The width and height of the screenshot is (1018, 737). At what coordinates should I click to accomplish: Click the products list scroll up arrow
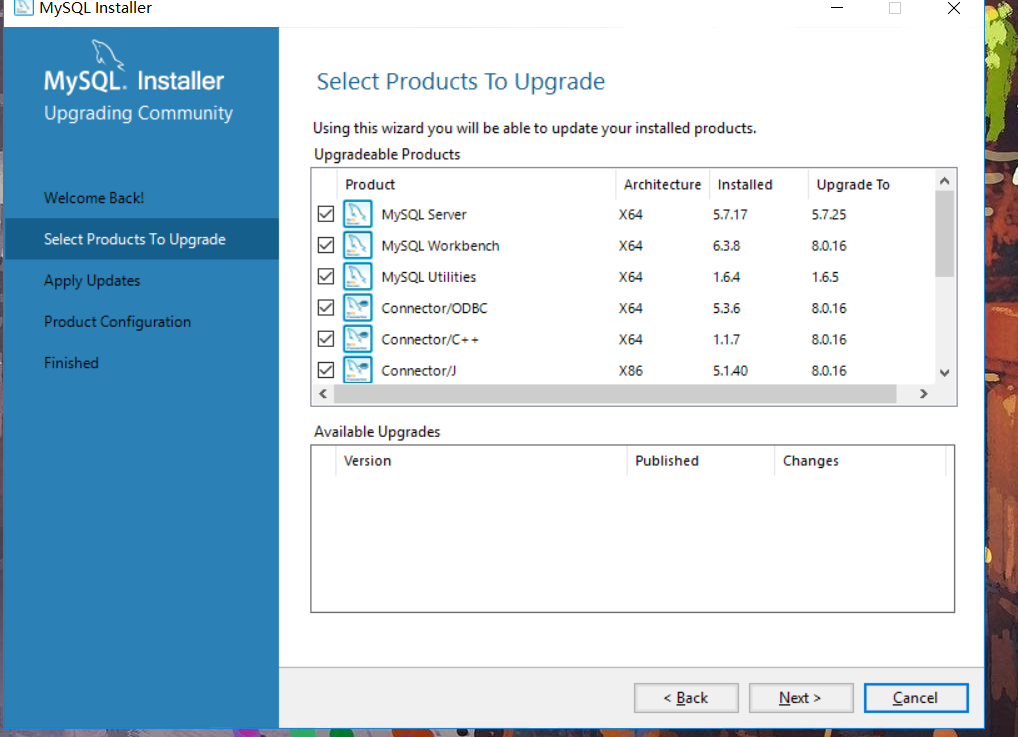(x=945, y=181)
